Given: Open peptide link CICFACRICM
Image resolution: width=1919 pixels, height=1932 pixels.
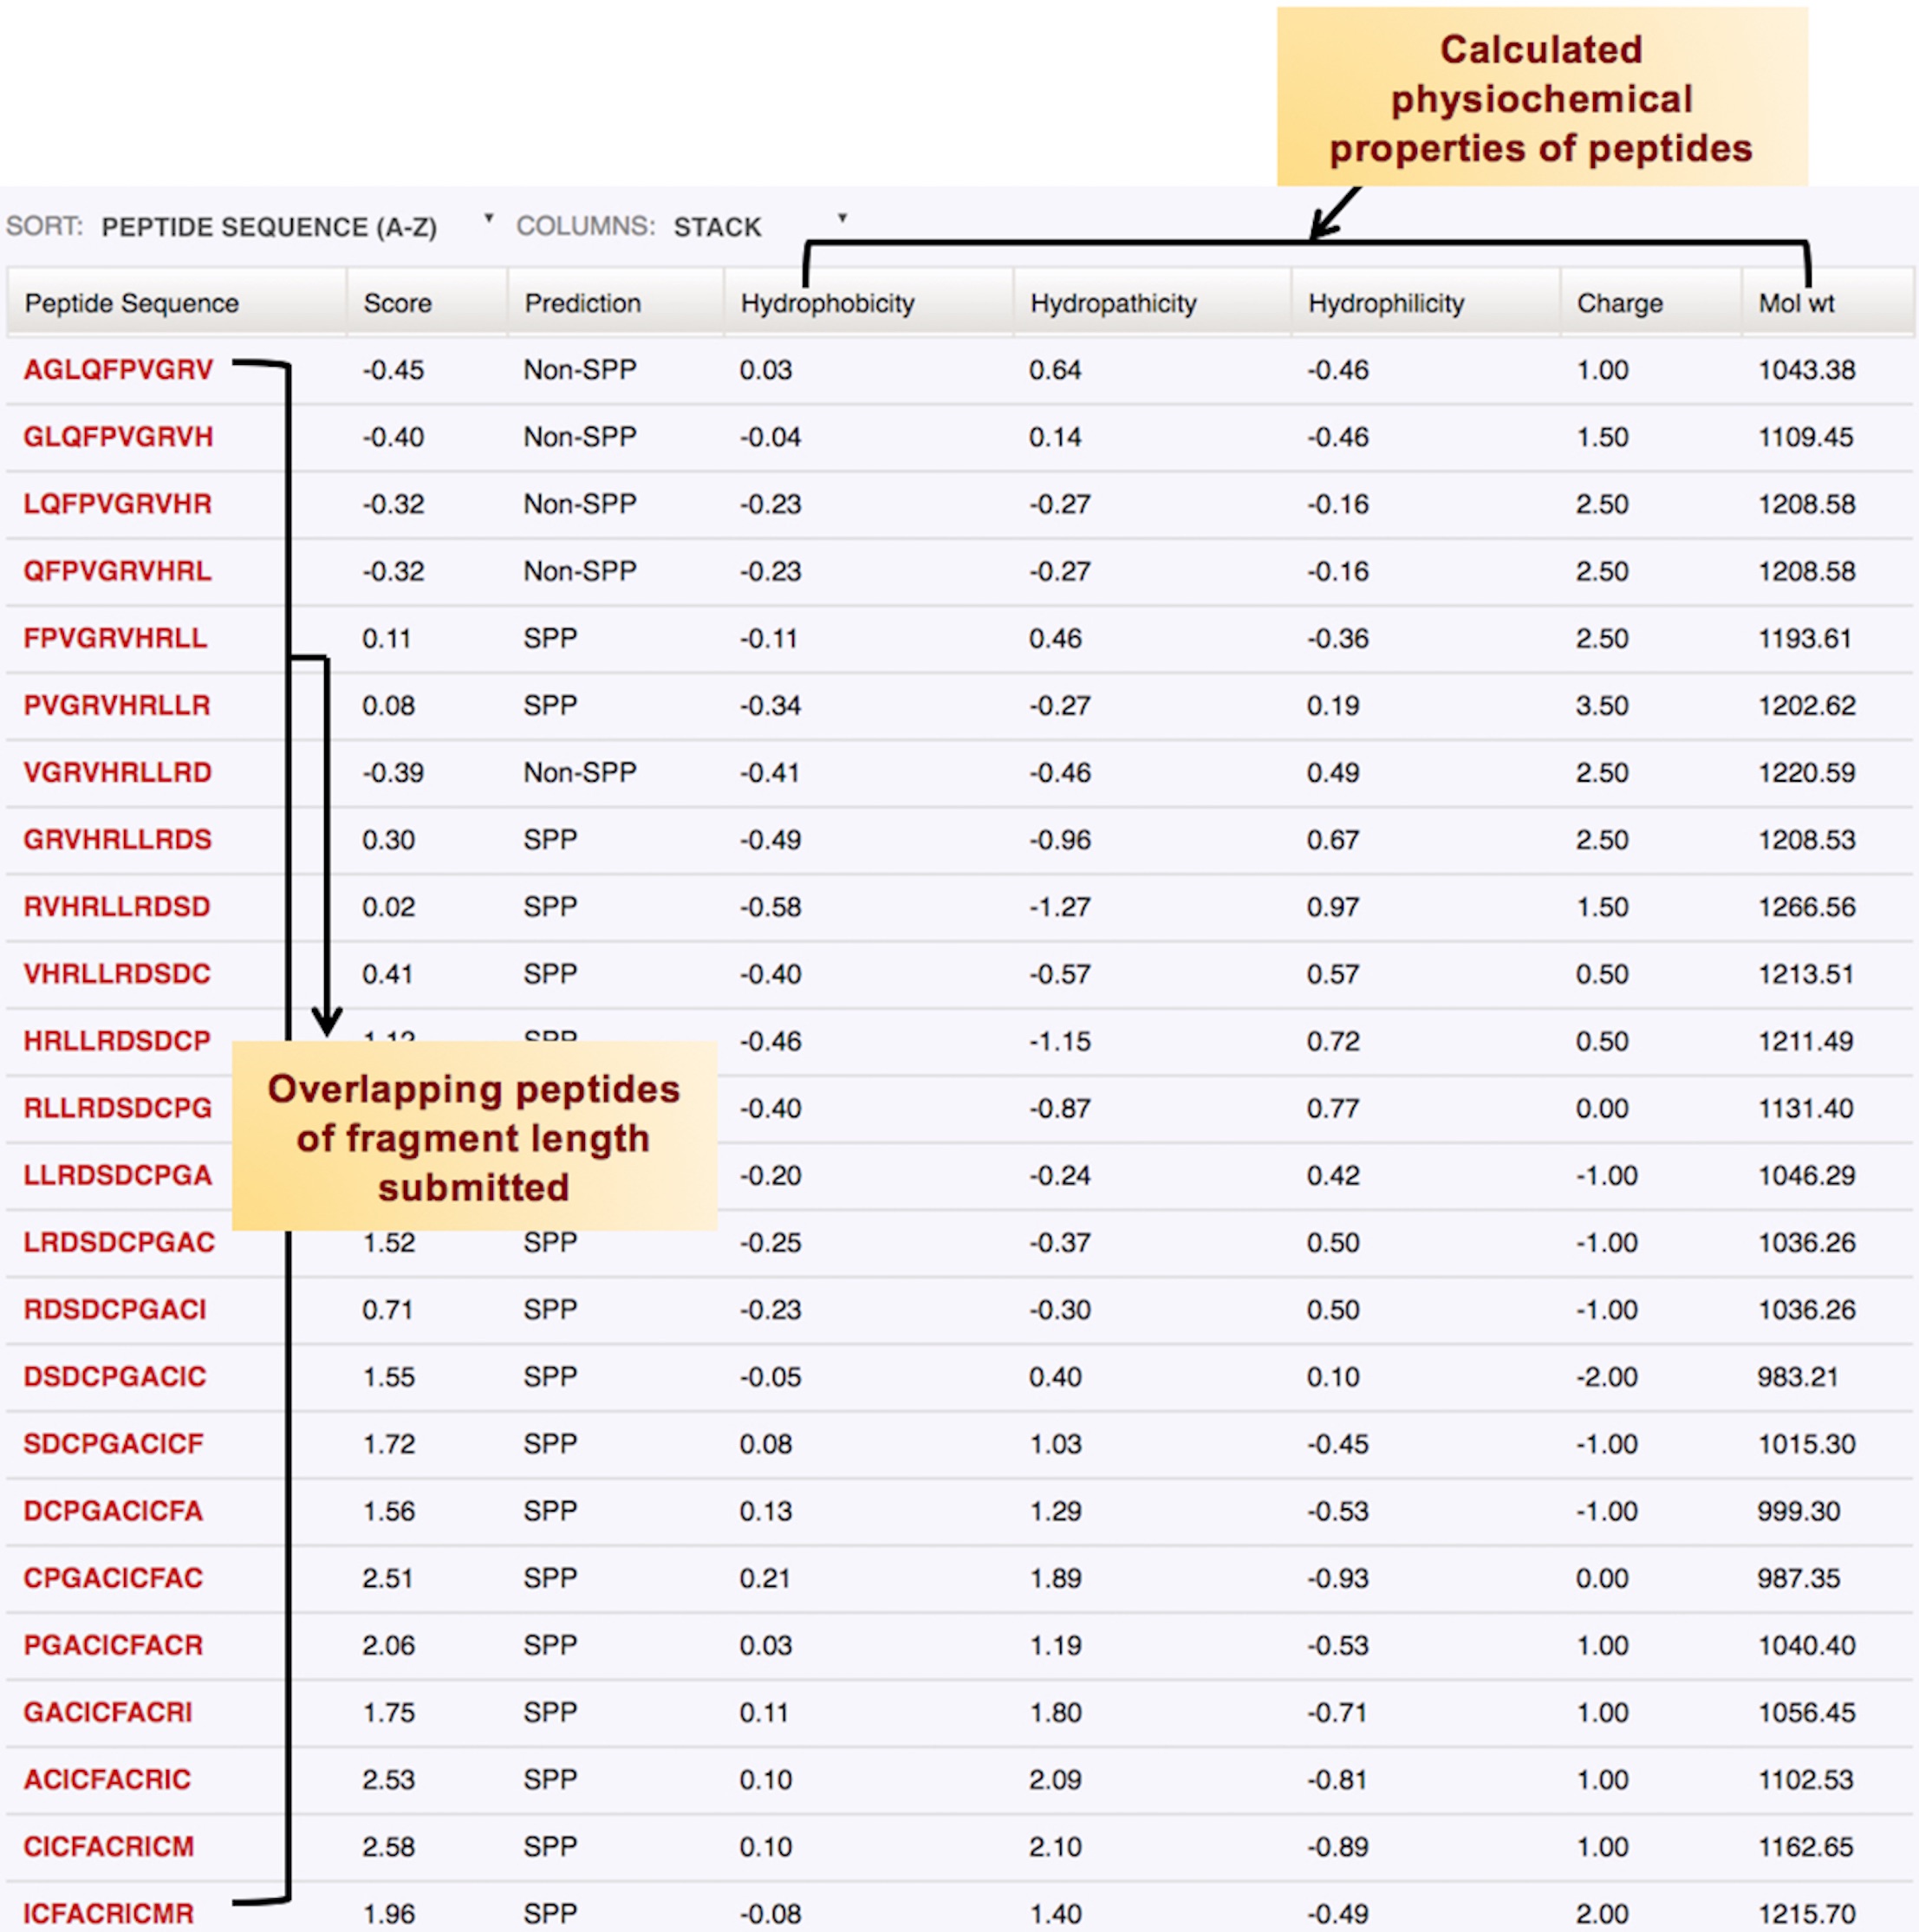Looking at the screenshot, I should click(x=109, y=1846).
